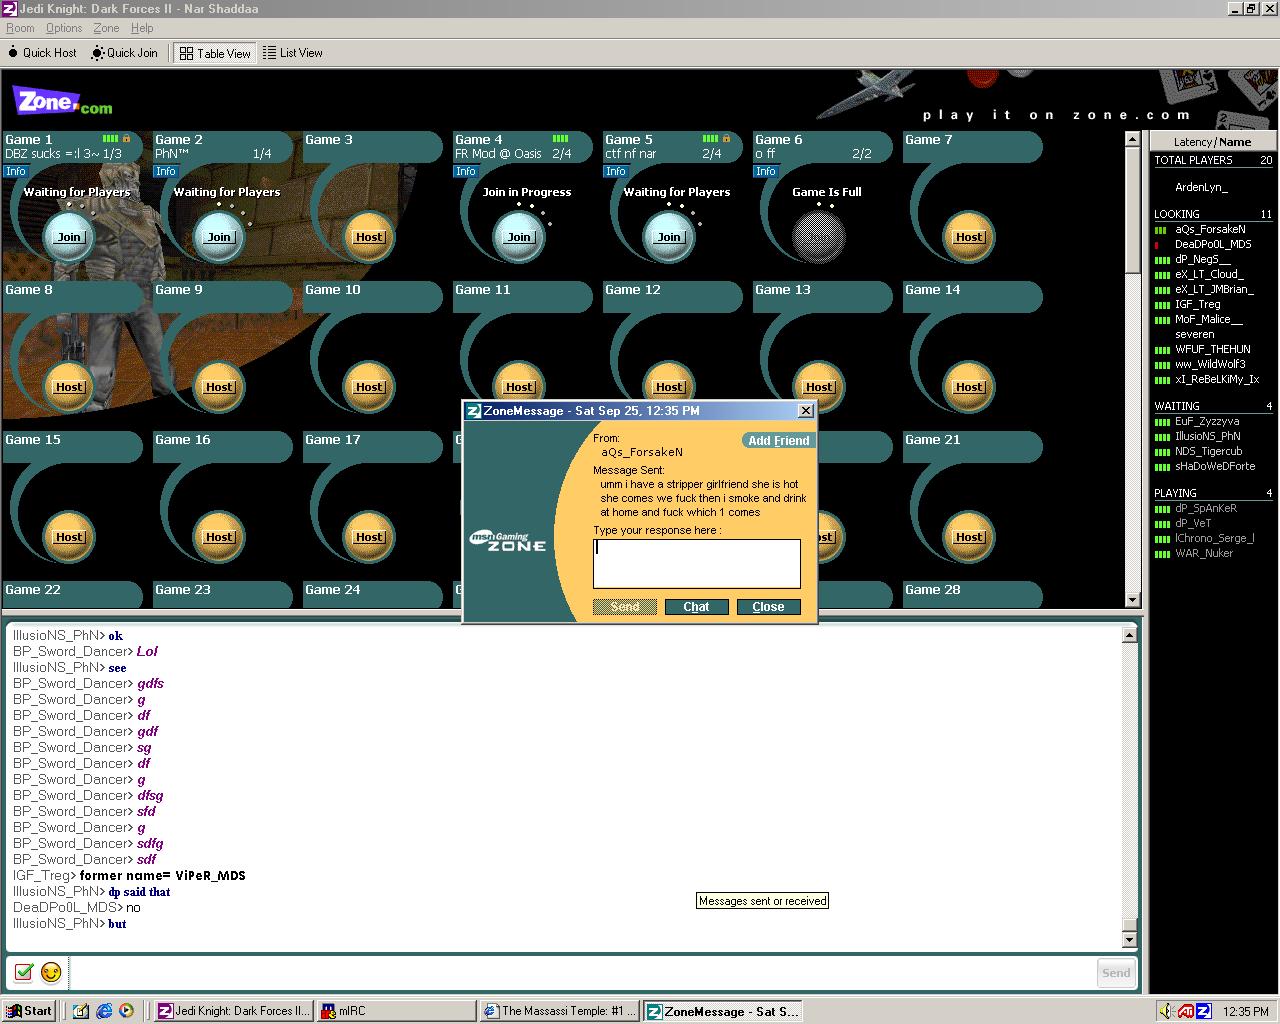1280x1024 pixels.
Task: Select player IllusioNS_PhN in waiting list
Action: [1207, 436]
